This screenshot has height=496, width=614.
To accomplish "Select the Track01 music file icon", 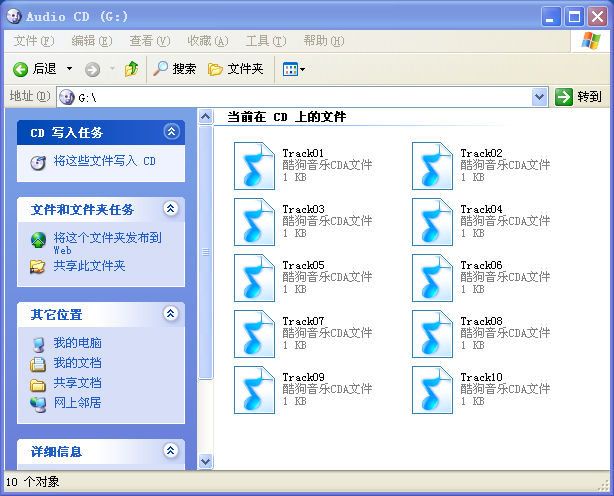I will [x=255, y=166].
